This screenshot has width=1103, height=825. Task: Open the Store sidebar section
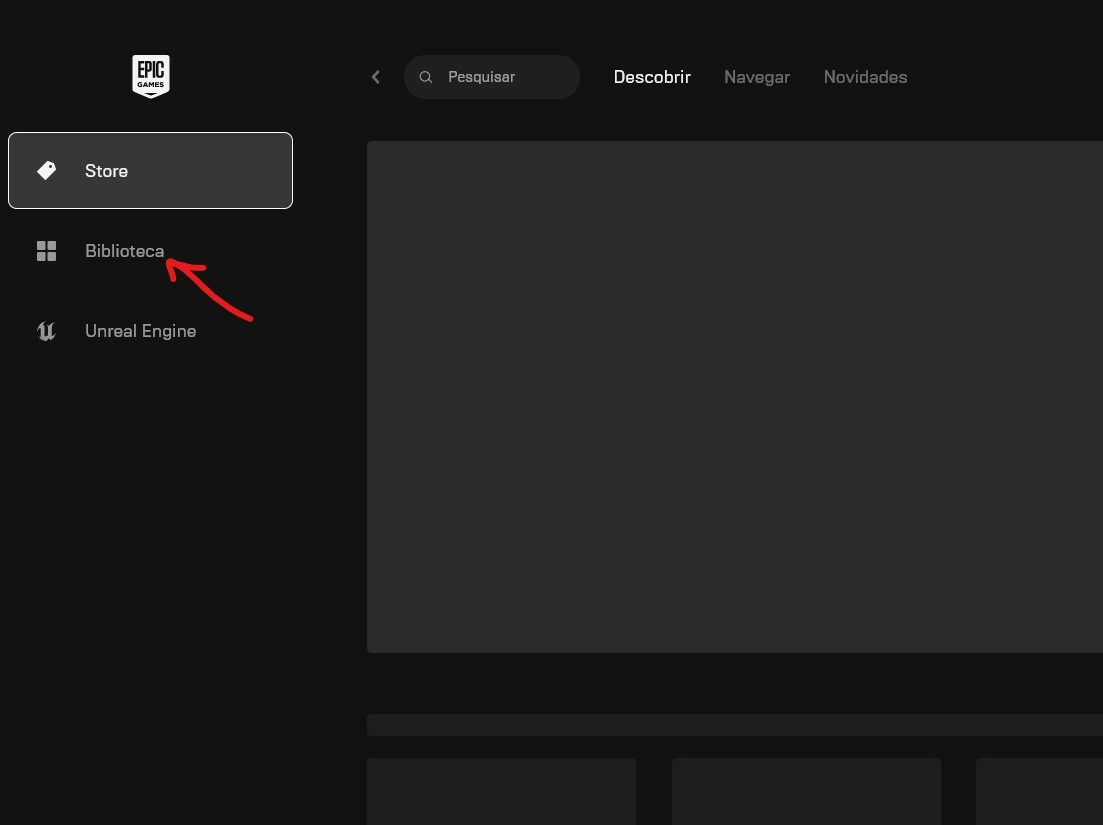(151, 170)
